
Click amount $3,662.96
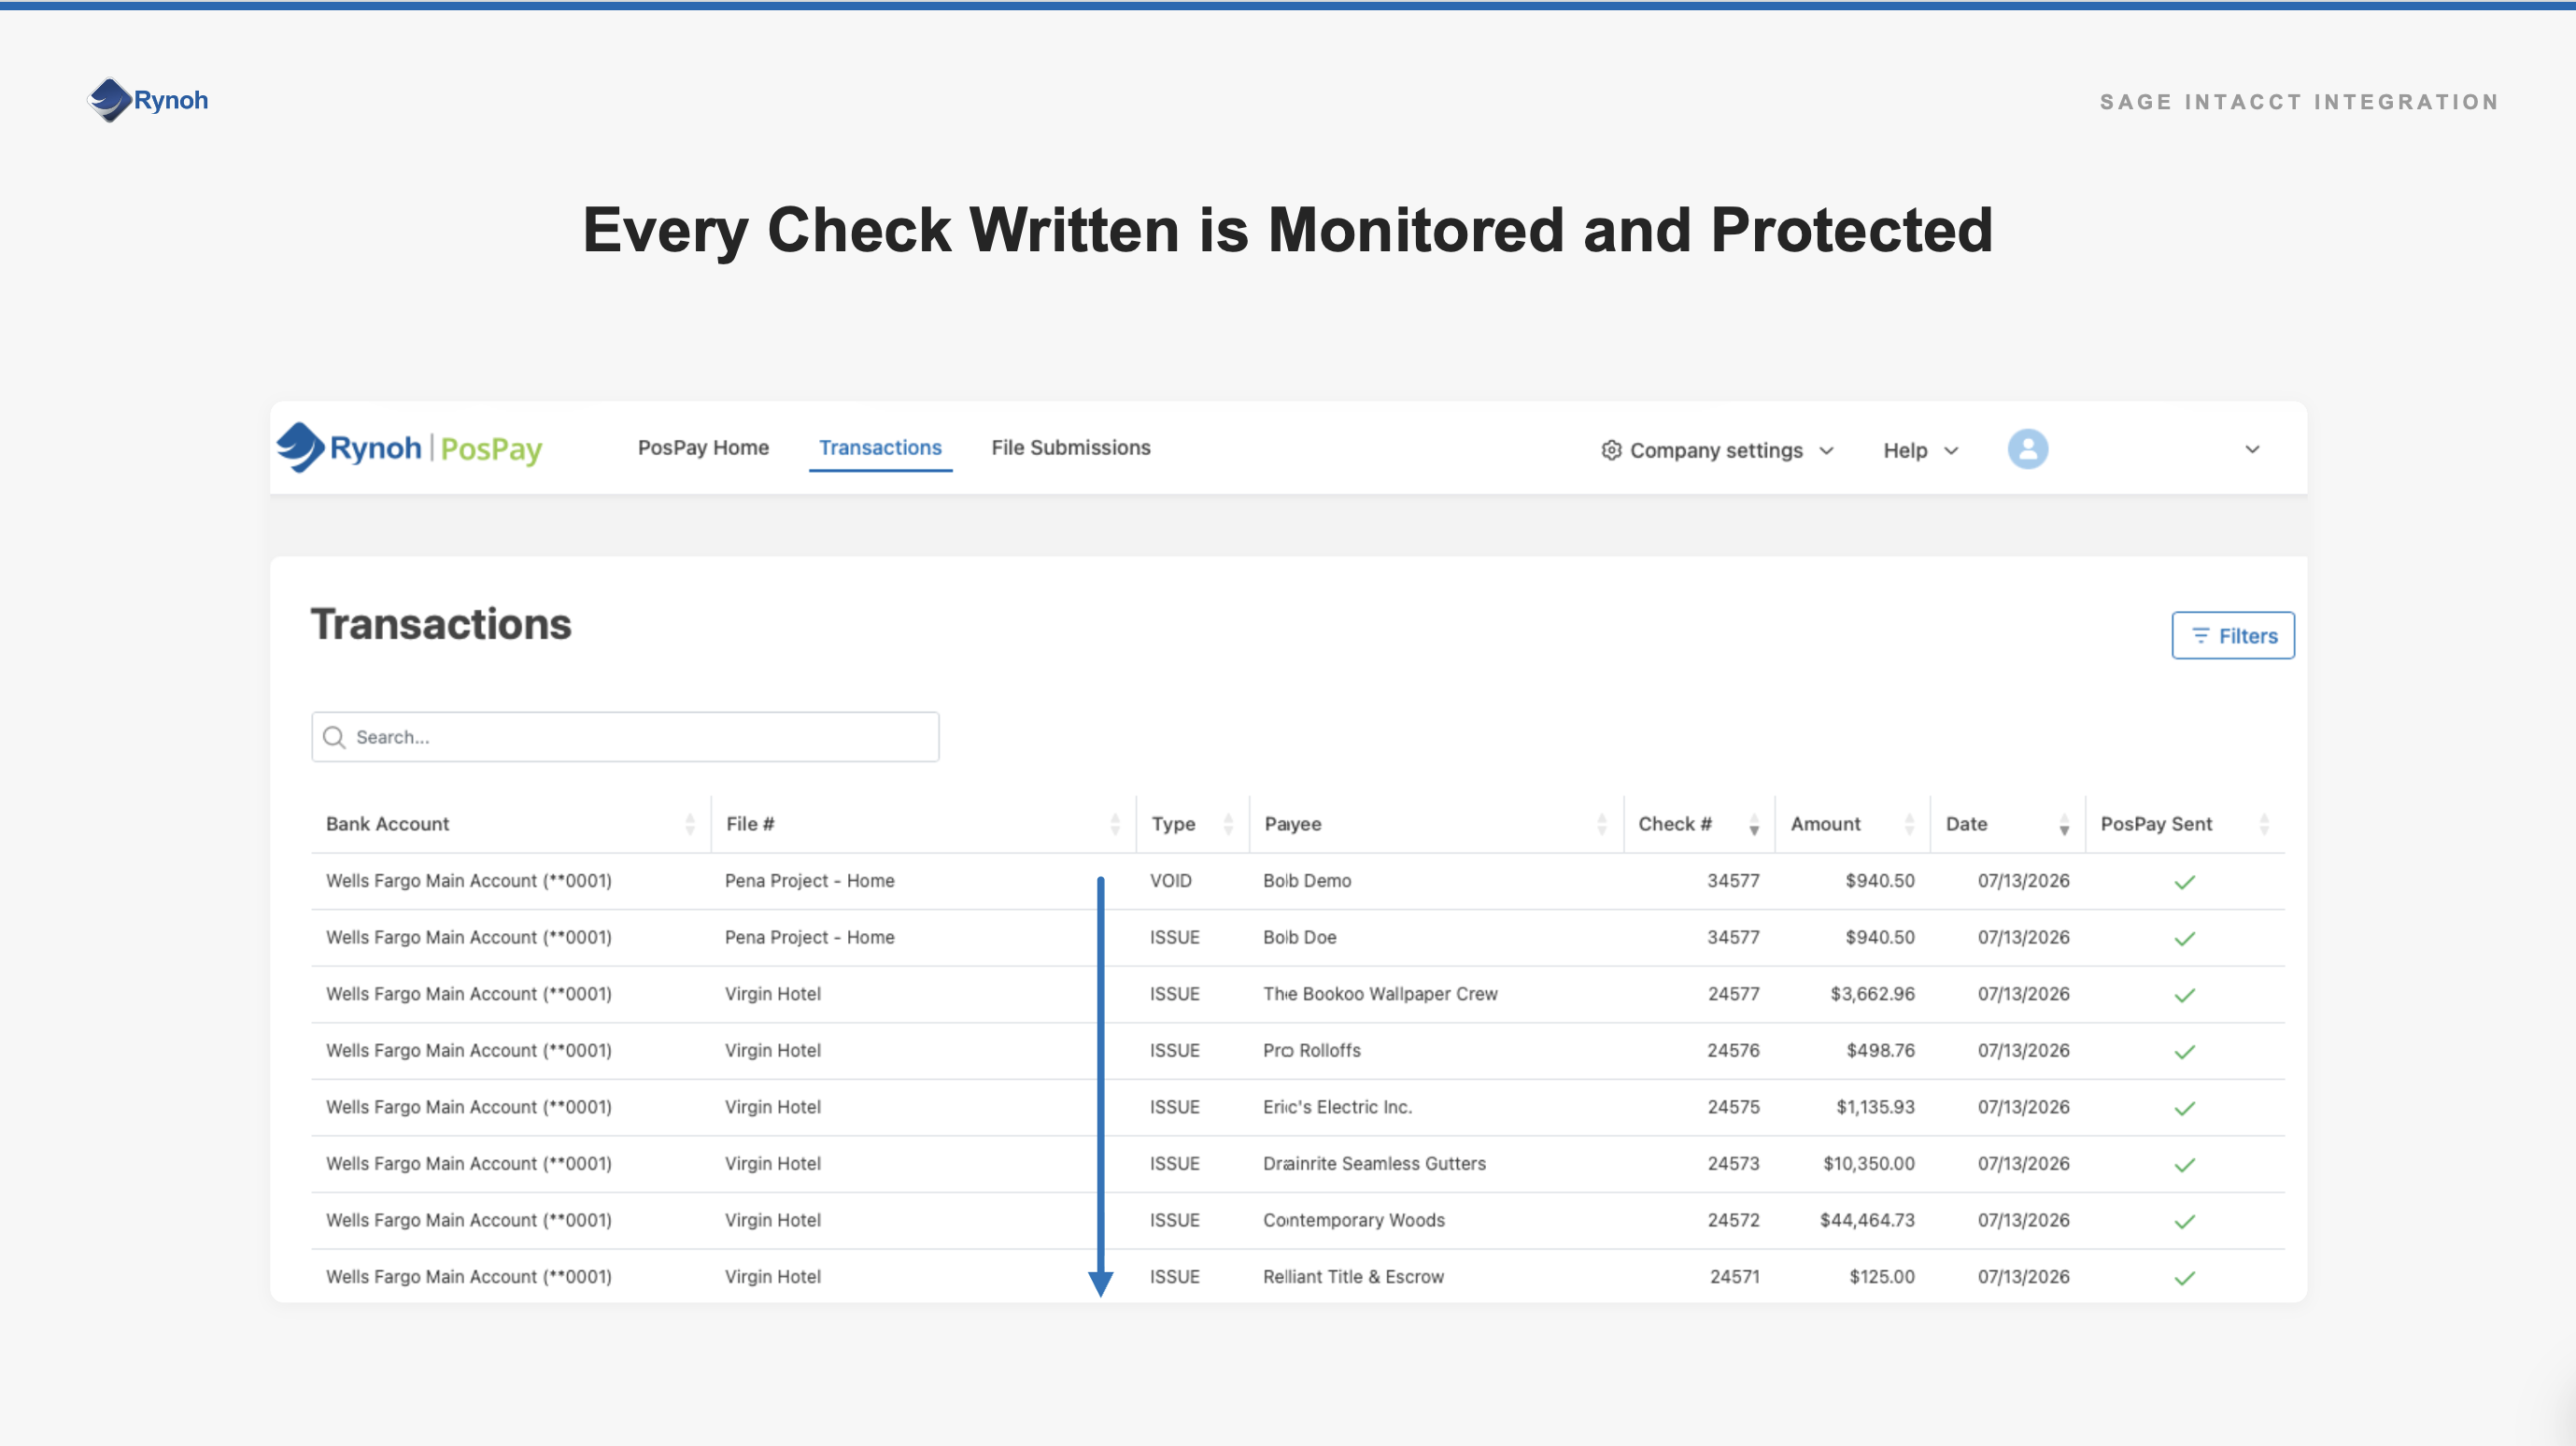click(x=1872, y=994)
